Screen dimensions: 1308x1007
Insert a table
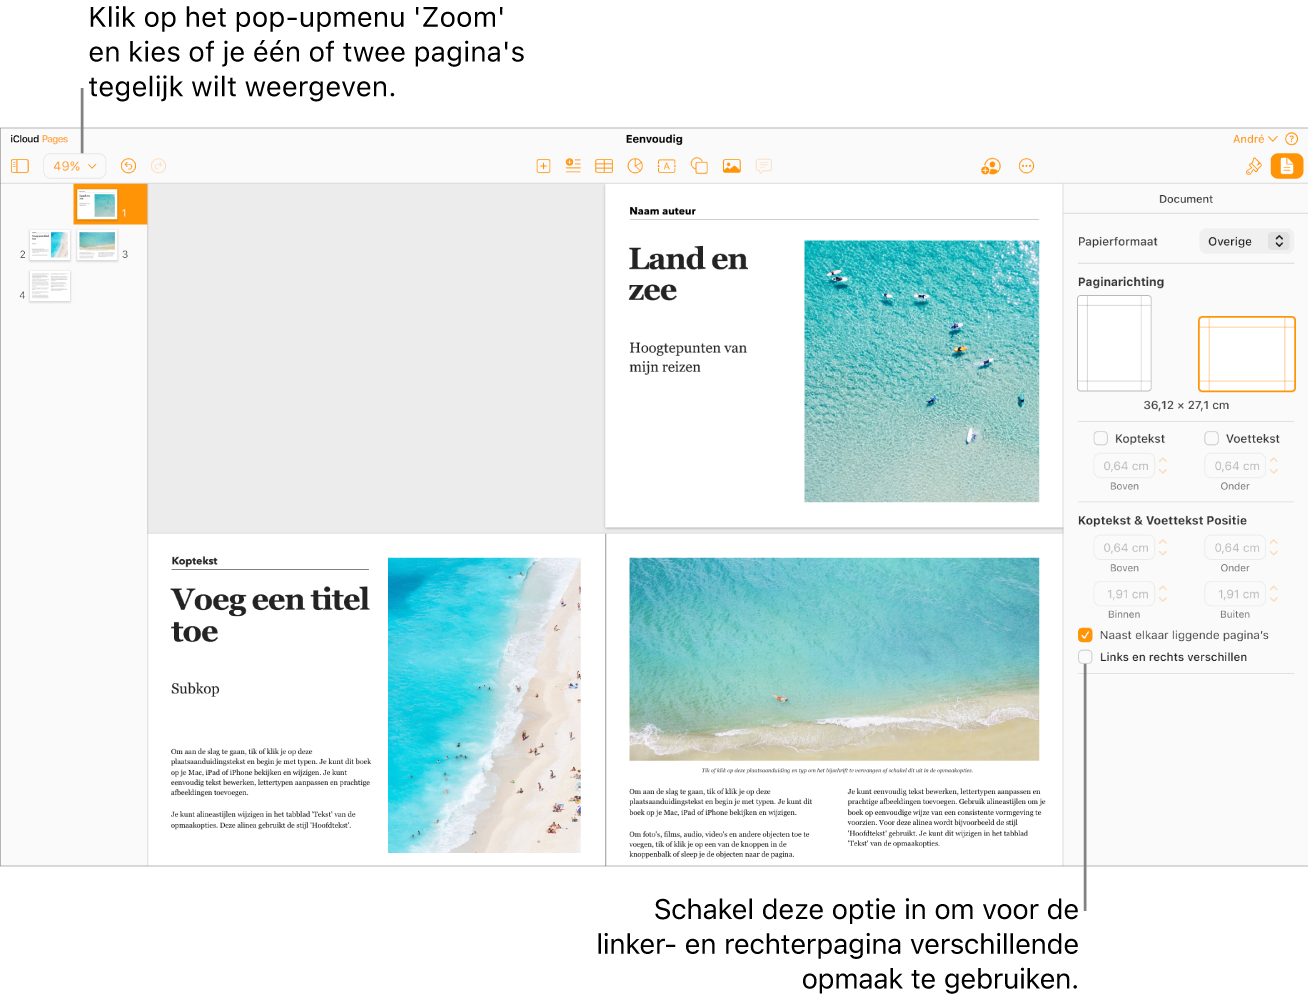pyautogui.click(x=604, y=166)
